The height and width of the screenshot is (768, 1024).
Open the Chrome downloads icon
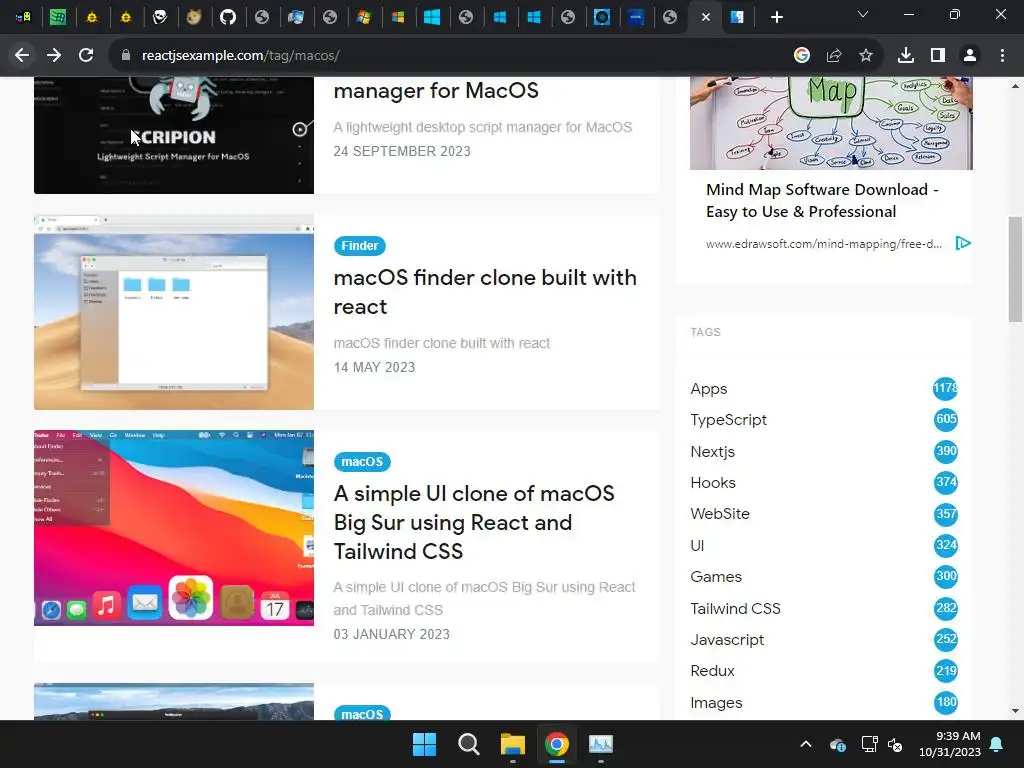pos(906,56)
